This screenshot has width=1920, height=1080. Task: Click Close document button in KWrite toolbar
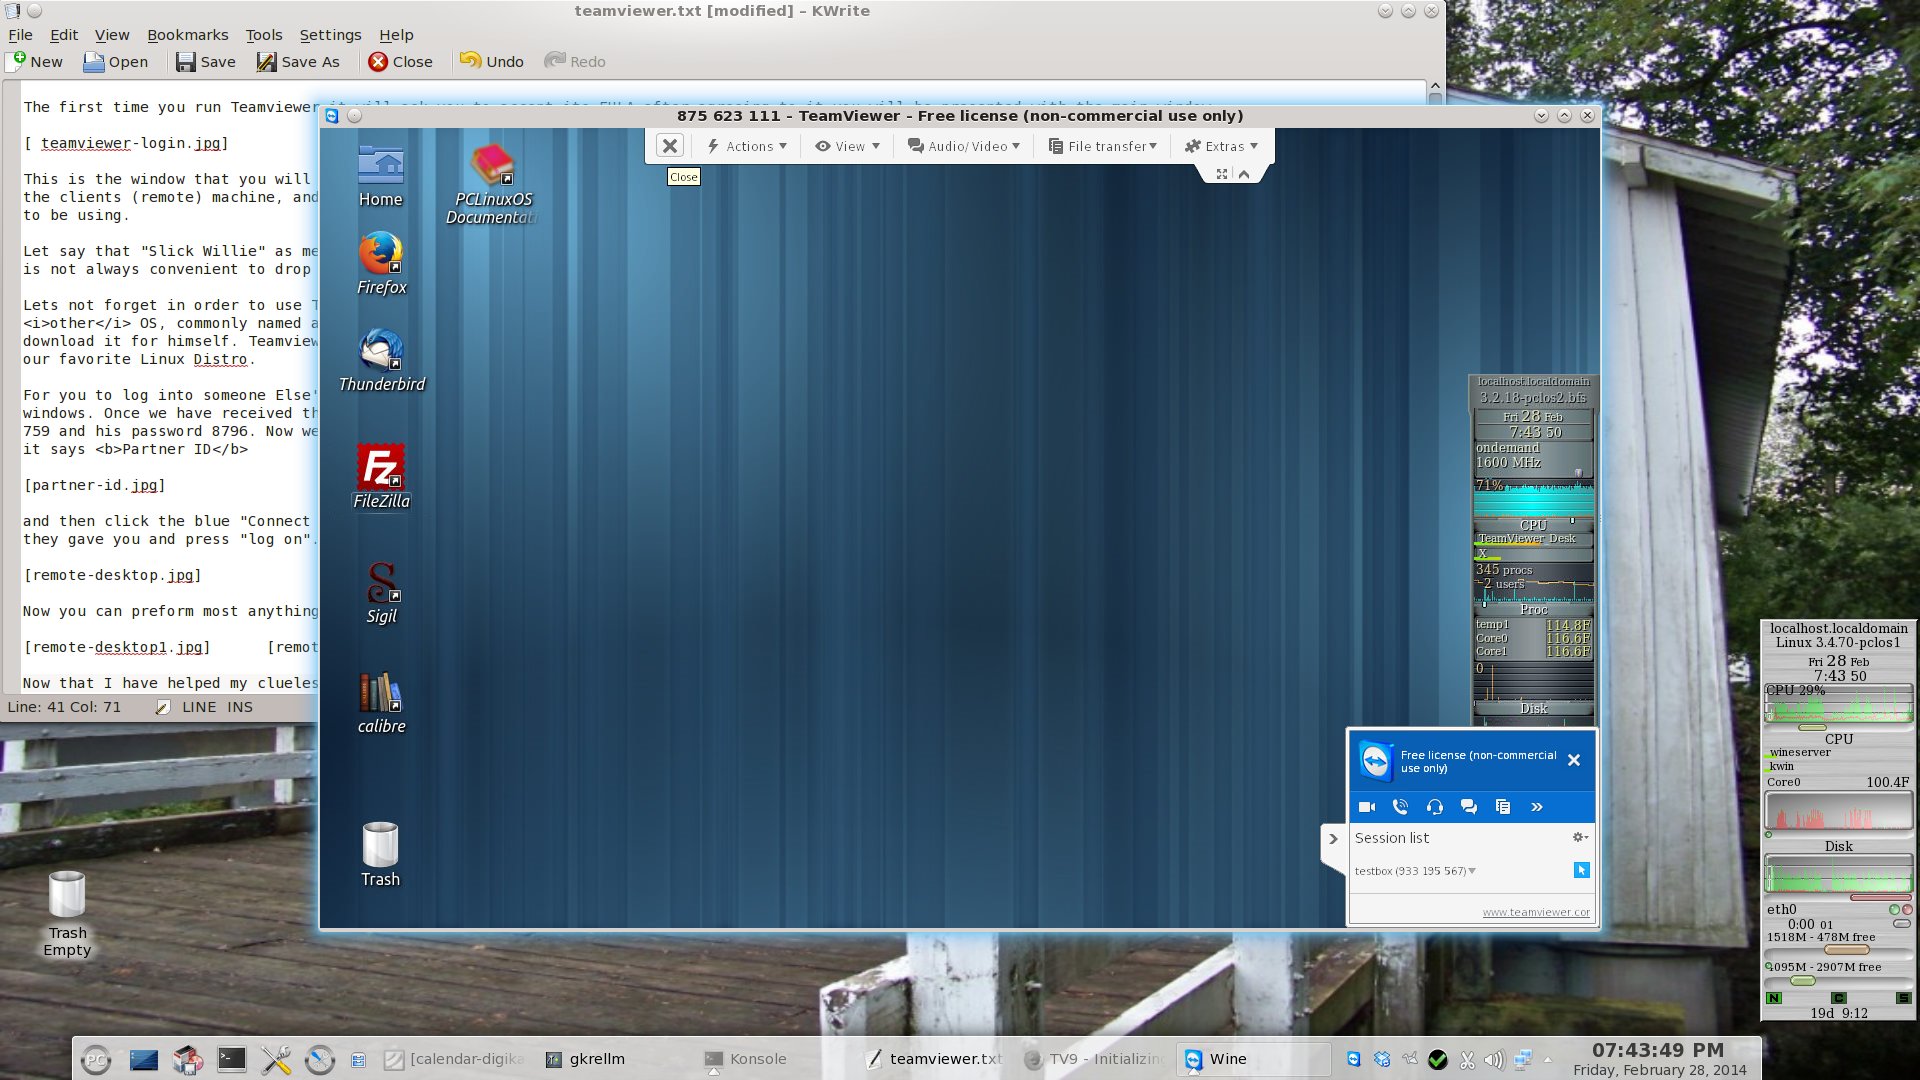tap(400, 62)
